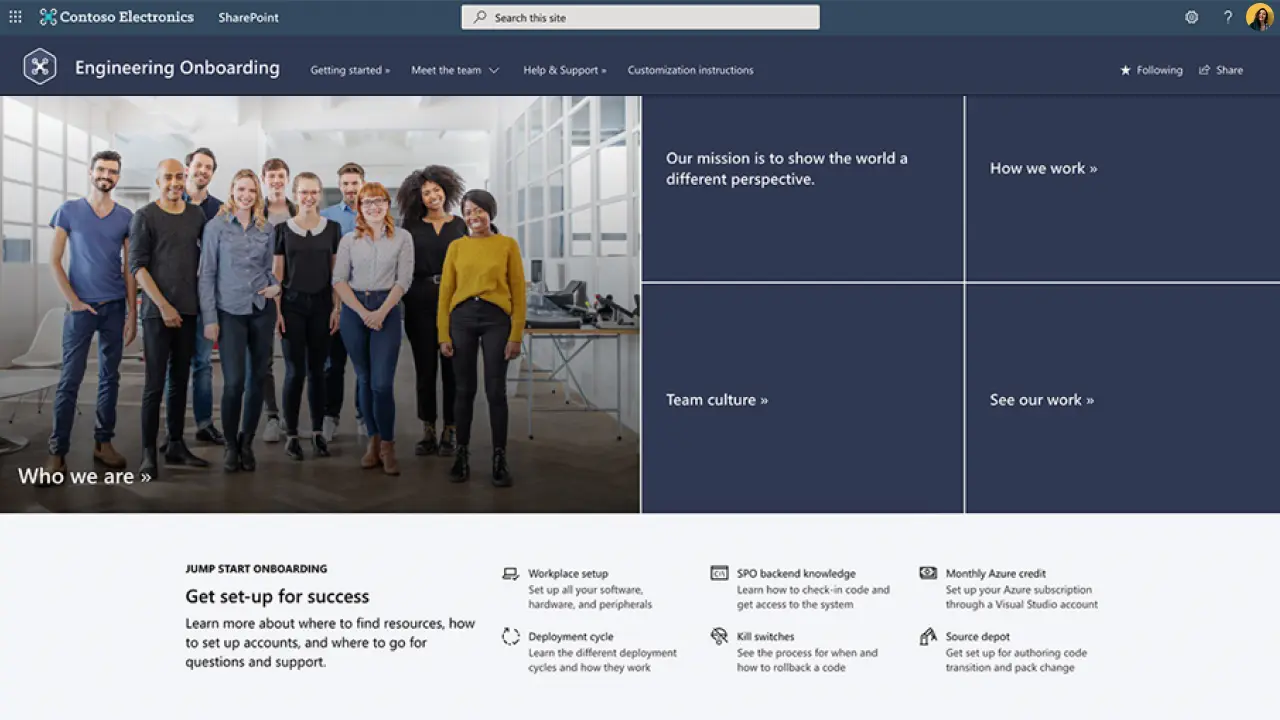This screenshot has width=1280, height=720.
Task: Click the Contoso Electronics title text
Action: point(127,17)
